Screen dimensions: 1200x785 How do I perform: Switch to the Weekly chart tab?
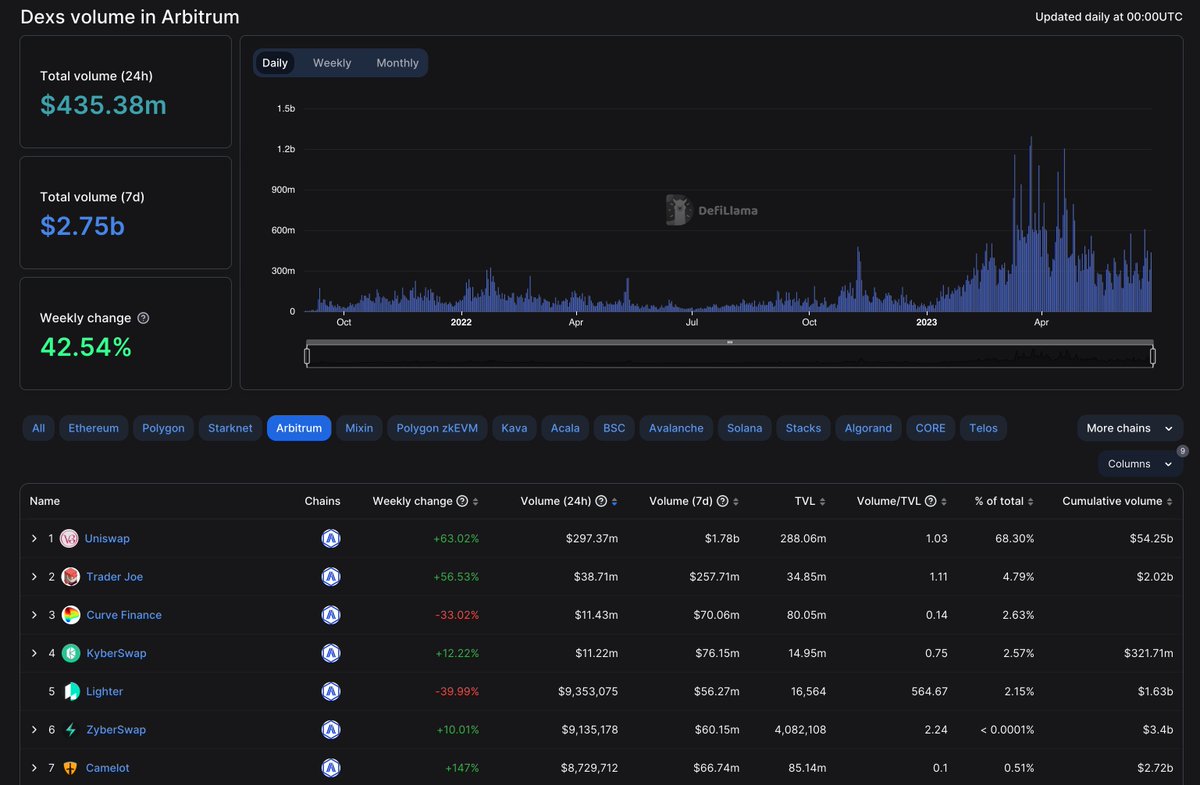pos(331,62)
